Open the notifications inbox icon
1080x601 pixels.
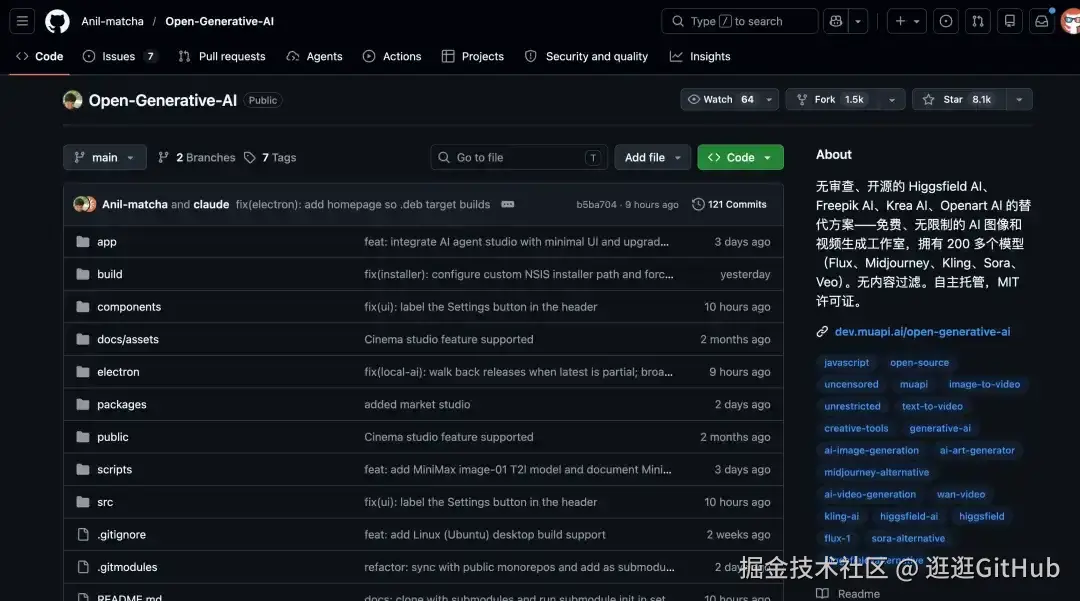1041,21
